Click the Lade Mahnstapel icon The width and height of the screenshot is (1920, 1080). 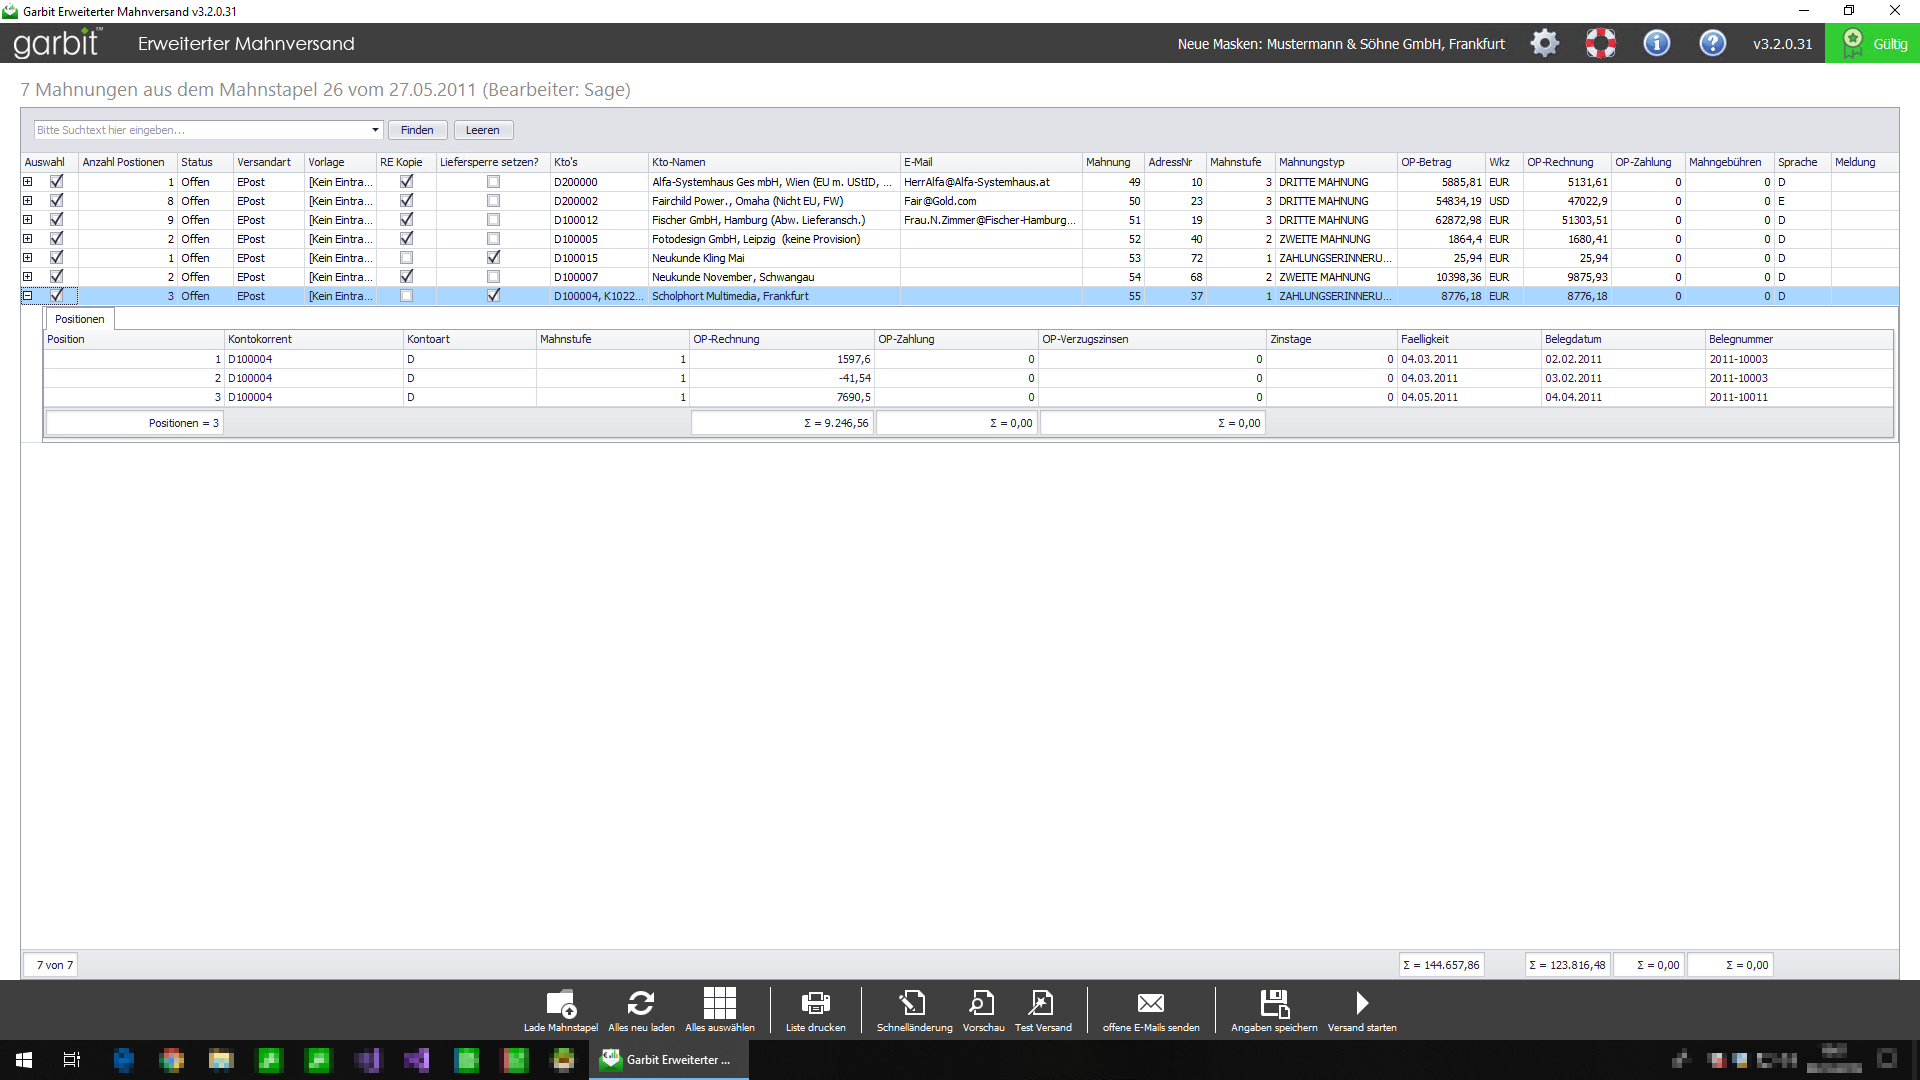(560, 1003)
